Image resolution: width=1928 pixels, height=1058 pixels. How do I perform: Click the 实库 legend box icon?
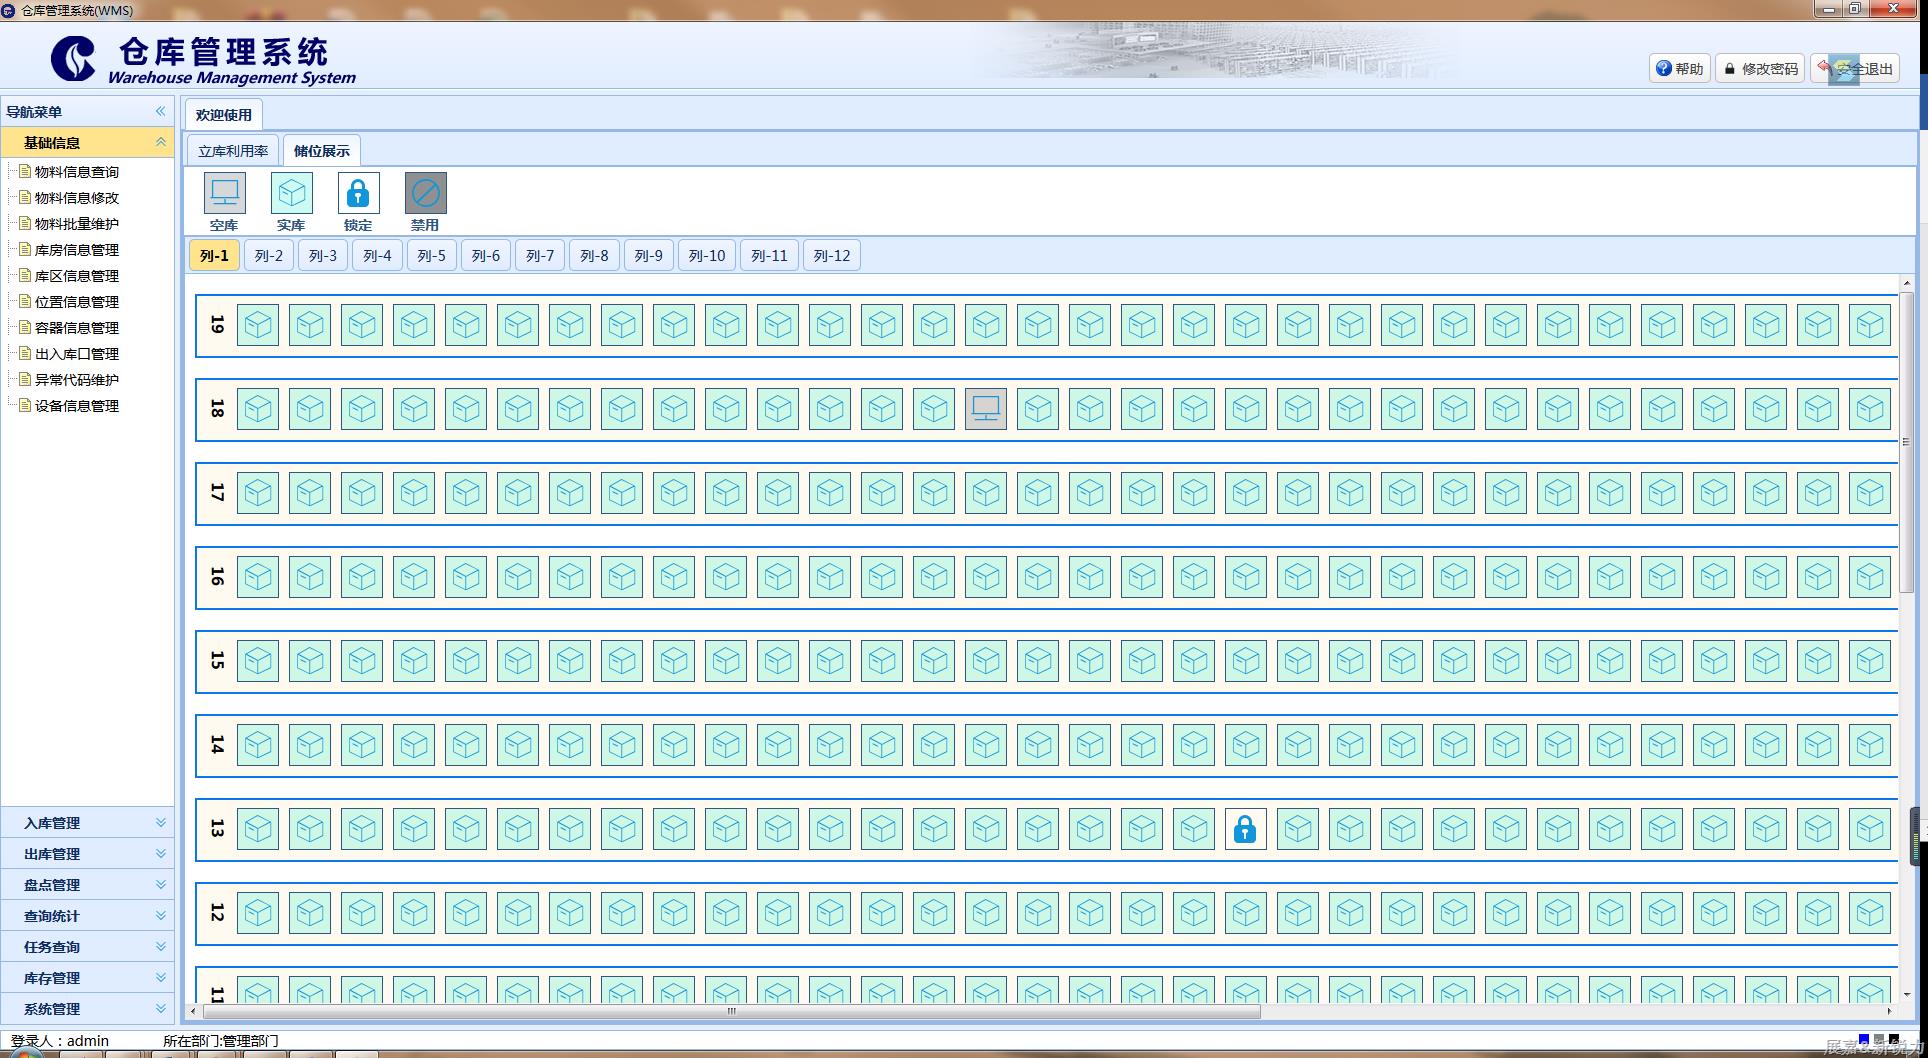tap(291, 193)
